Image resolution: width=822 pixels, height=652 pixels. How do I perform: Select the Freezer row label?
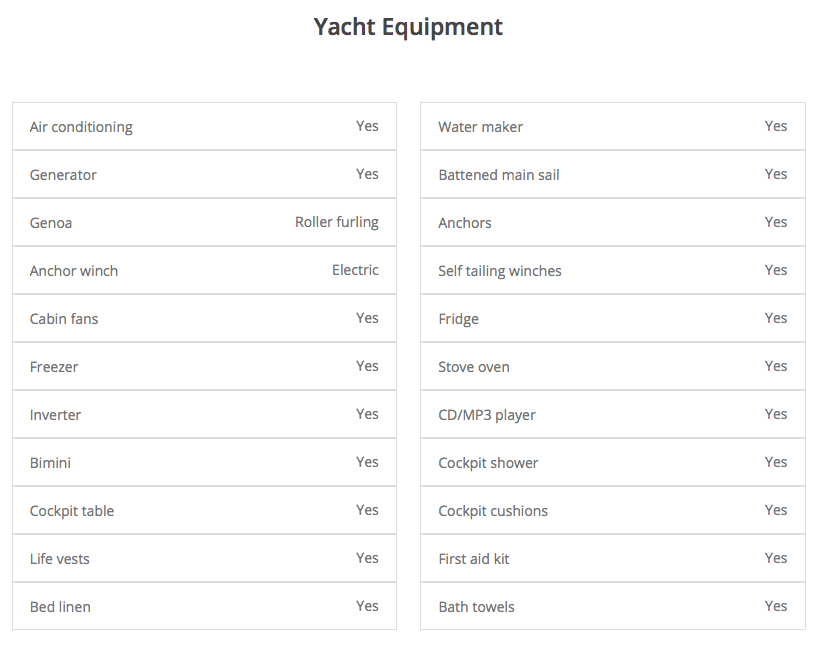point(54,367)
